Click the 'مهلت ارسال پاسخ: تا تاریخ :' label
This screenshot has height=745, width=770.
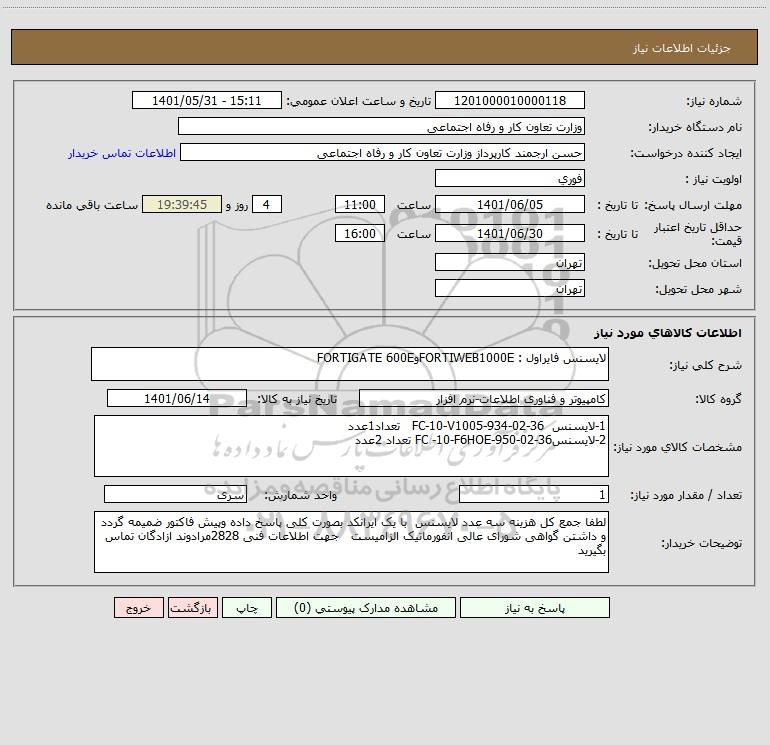click(669, 205)
